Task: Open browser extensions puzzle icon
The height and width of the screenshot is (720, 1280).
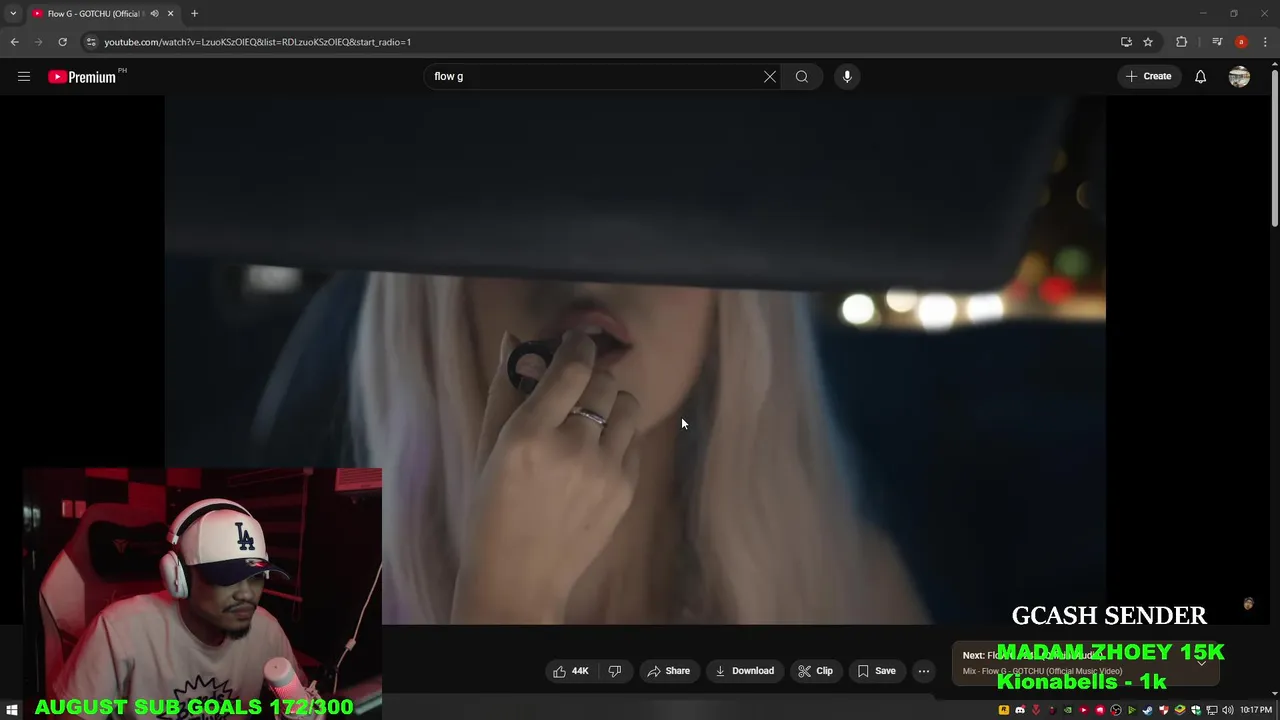Action: click(1182, 42)
